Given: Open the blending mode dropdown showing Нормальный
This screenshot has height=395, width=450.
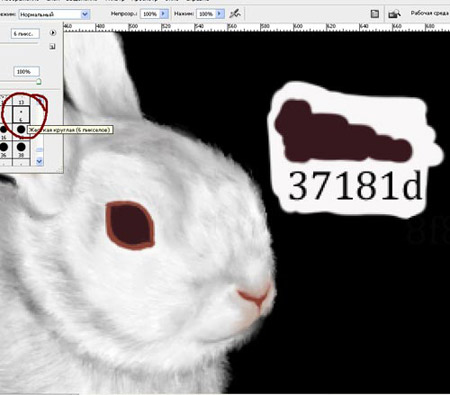Looking at the screenshot, I should (54, 14).
